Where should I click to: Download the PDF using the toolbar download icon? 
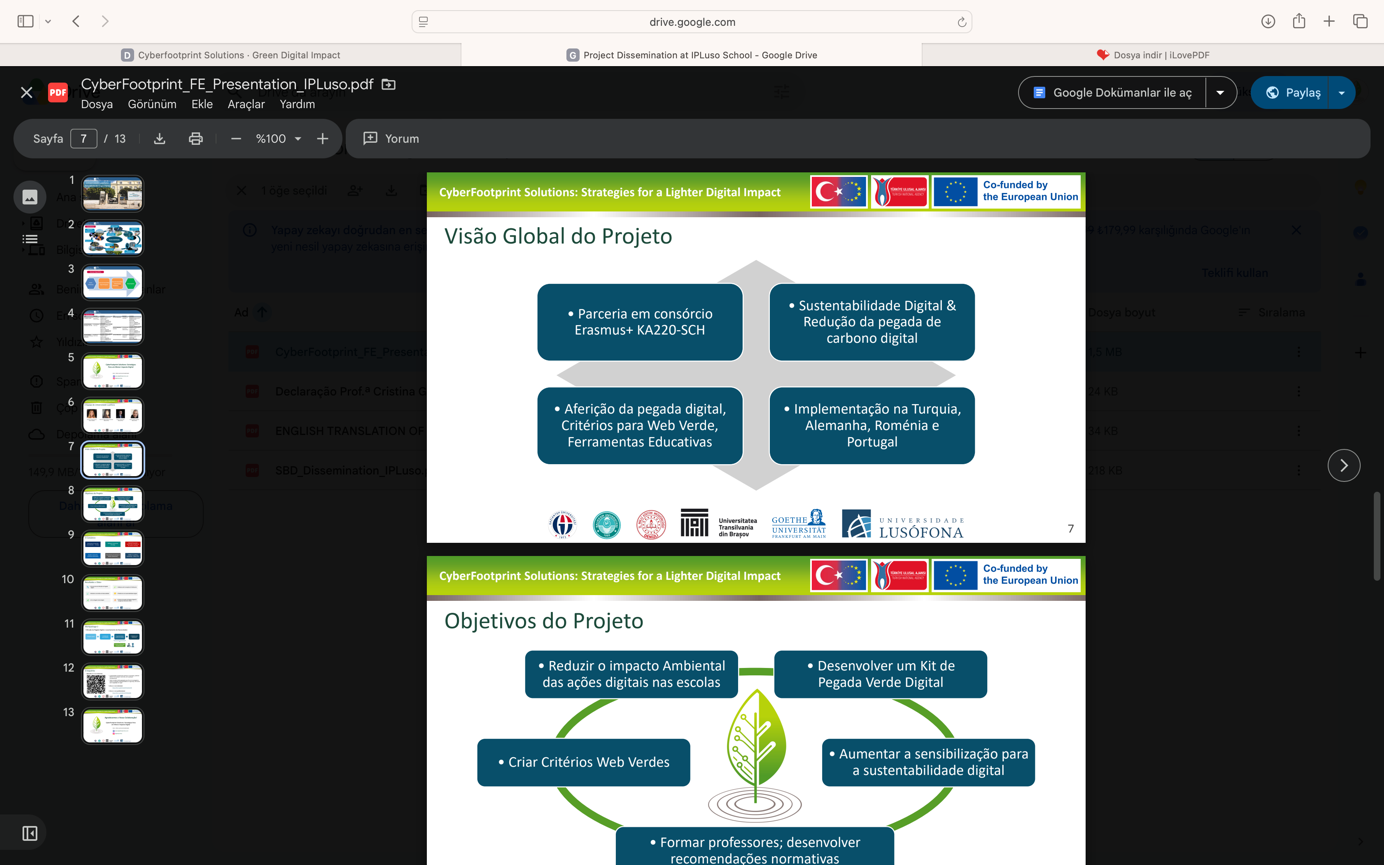click(x=160, y=139)
